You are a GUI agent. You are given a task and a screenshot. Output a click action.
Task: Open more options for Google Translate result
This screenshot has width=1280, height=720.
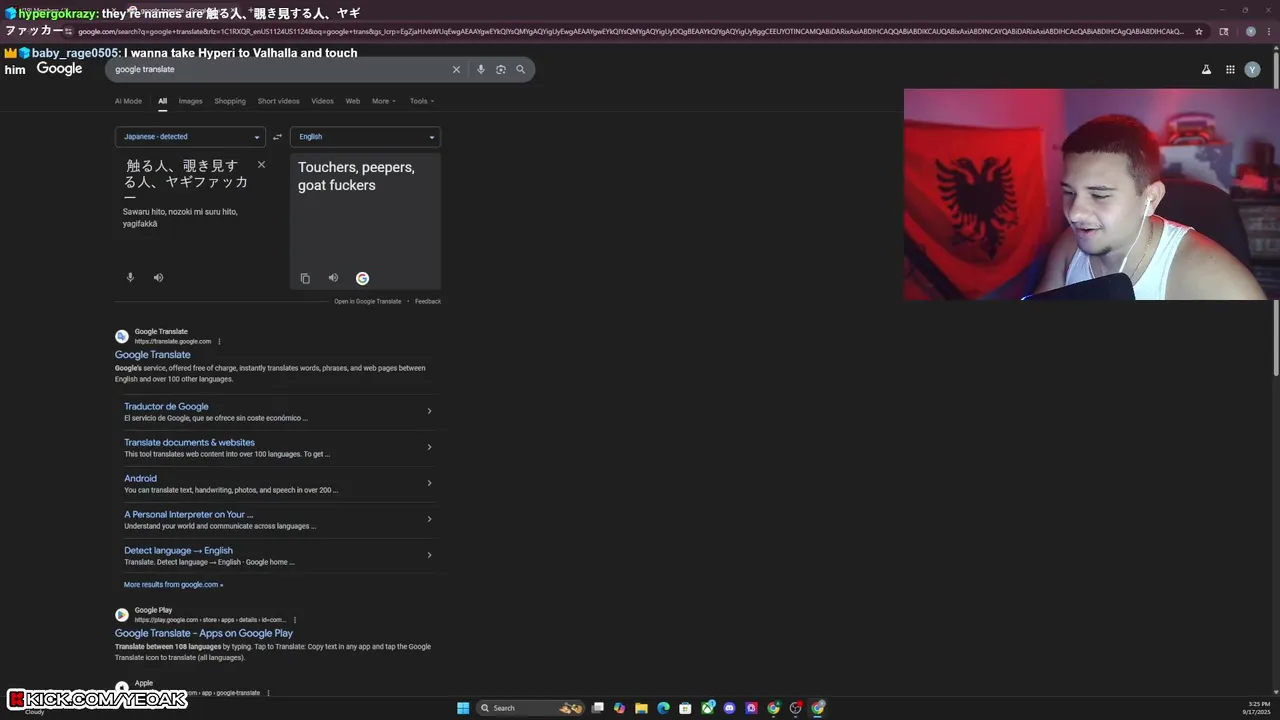tap(219, 342)
